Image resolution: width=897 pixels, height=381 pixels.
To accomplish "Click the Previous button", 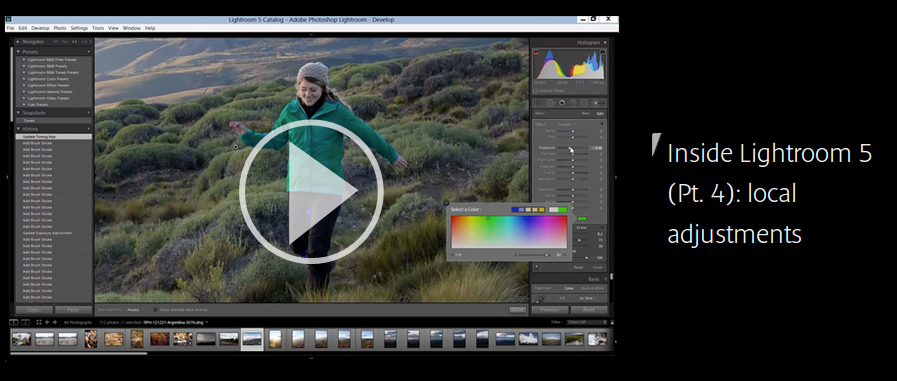I will tap(550, 309).
